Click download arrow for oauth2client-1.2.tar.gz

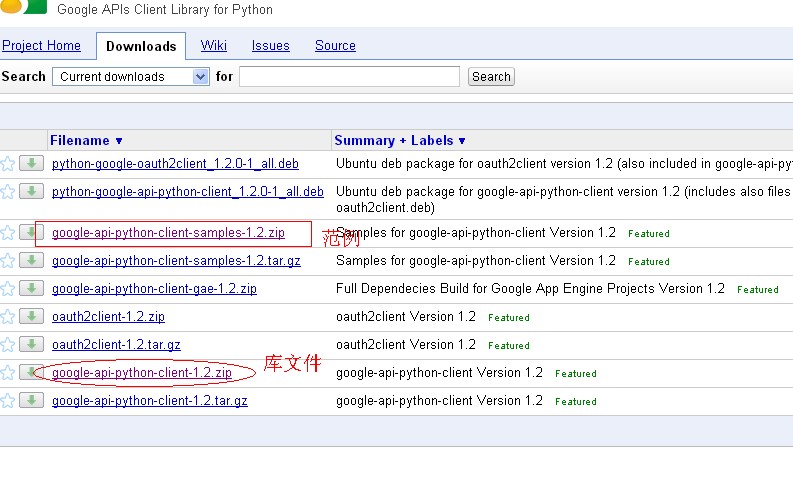[x=31, y=344]
